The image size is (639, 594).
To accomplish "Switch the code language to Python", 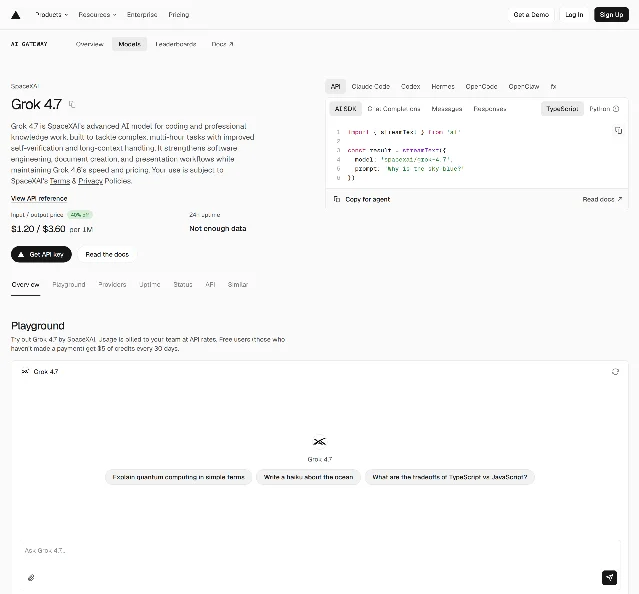I will (x=599, y=109).
